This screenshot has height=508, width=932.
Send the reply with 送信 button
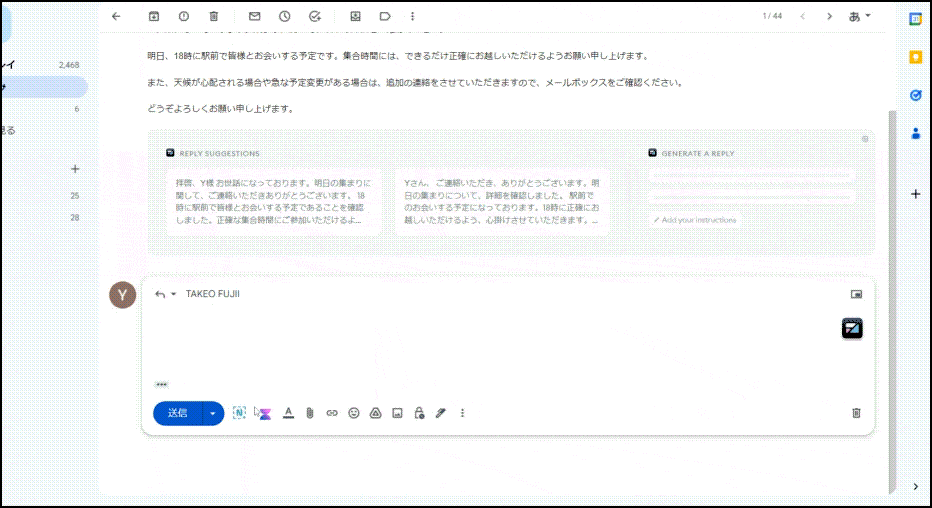(x=178, y=414)
